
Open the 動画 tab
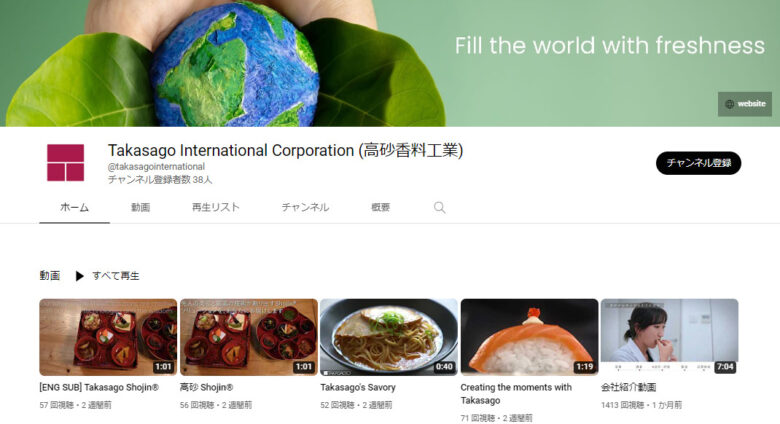point(140,208)
